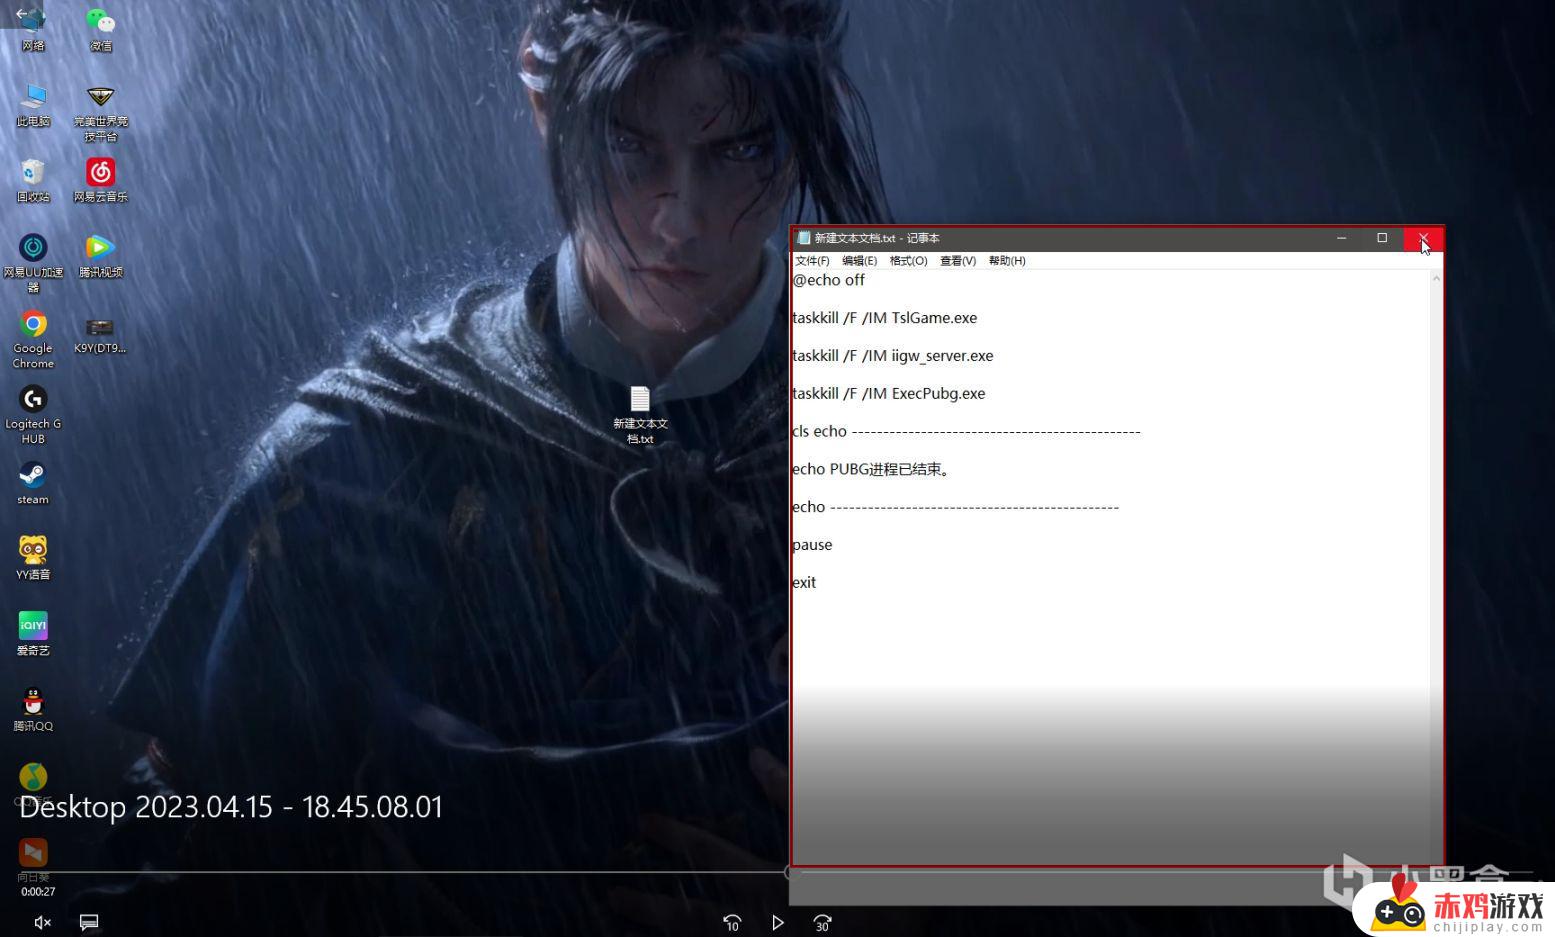Click the 'taskkill /F /IM ExecPubg.exe' line

[889, 394]
